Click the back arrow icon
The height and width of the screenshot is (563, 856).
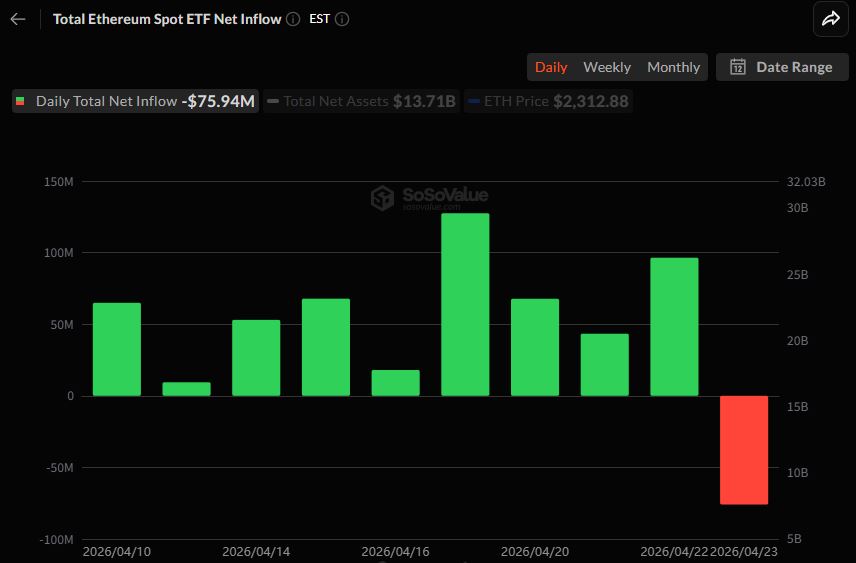[18, 19]
